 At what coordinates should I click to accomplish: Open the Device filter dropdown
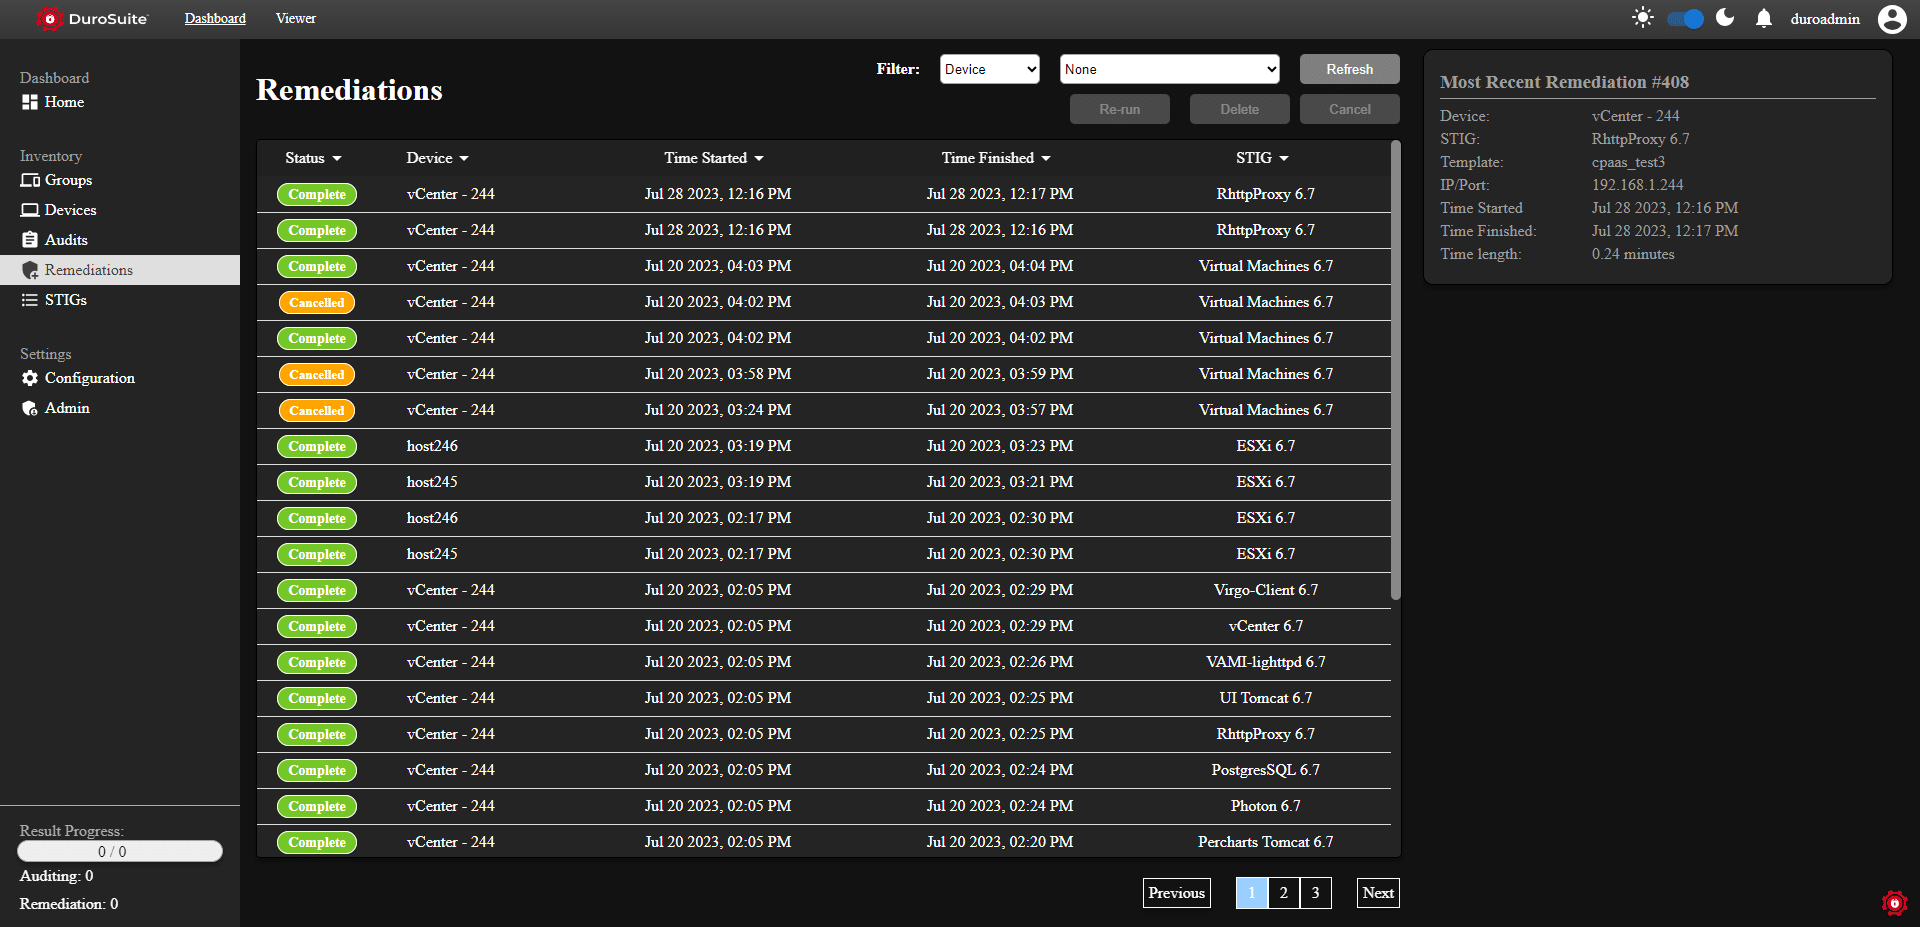coord(989,69)
